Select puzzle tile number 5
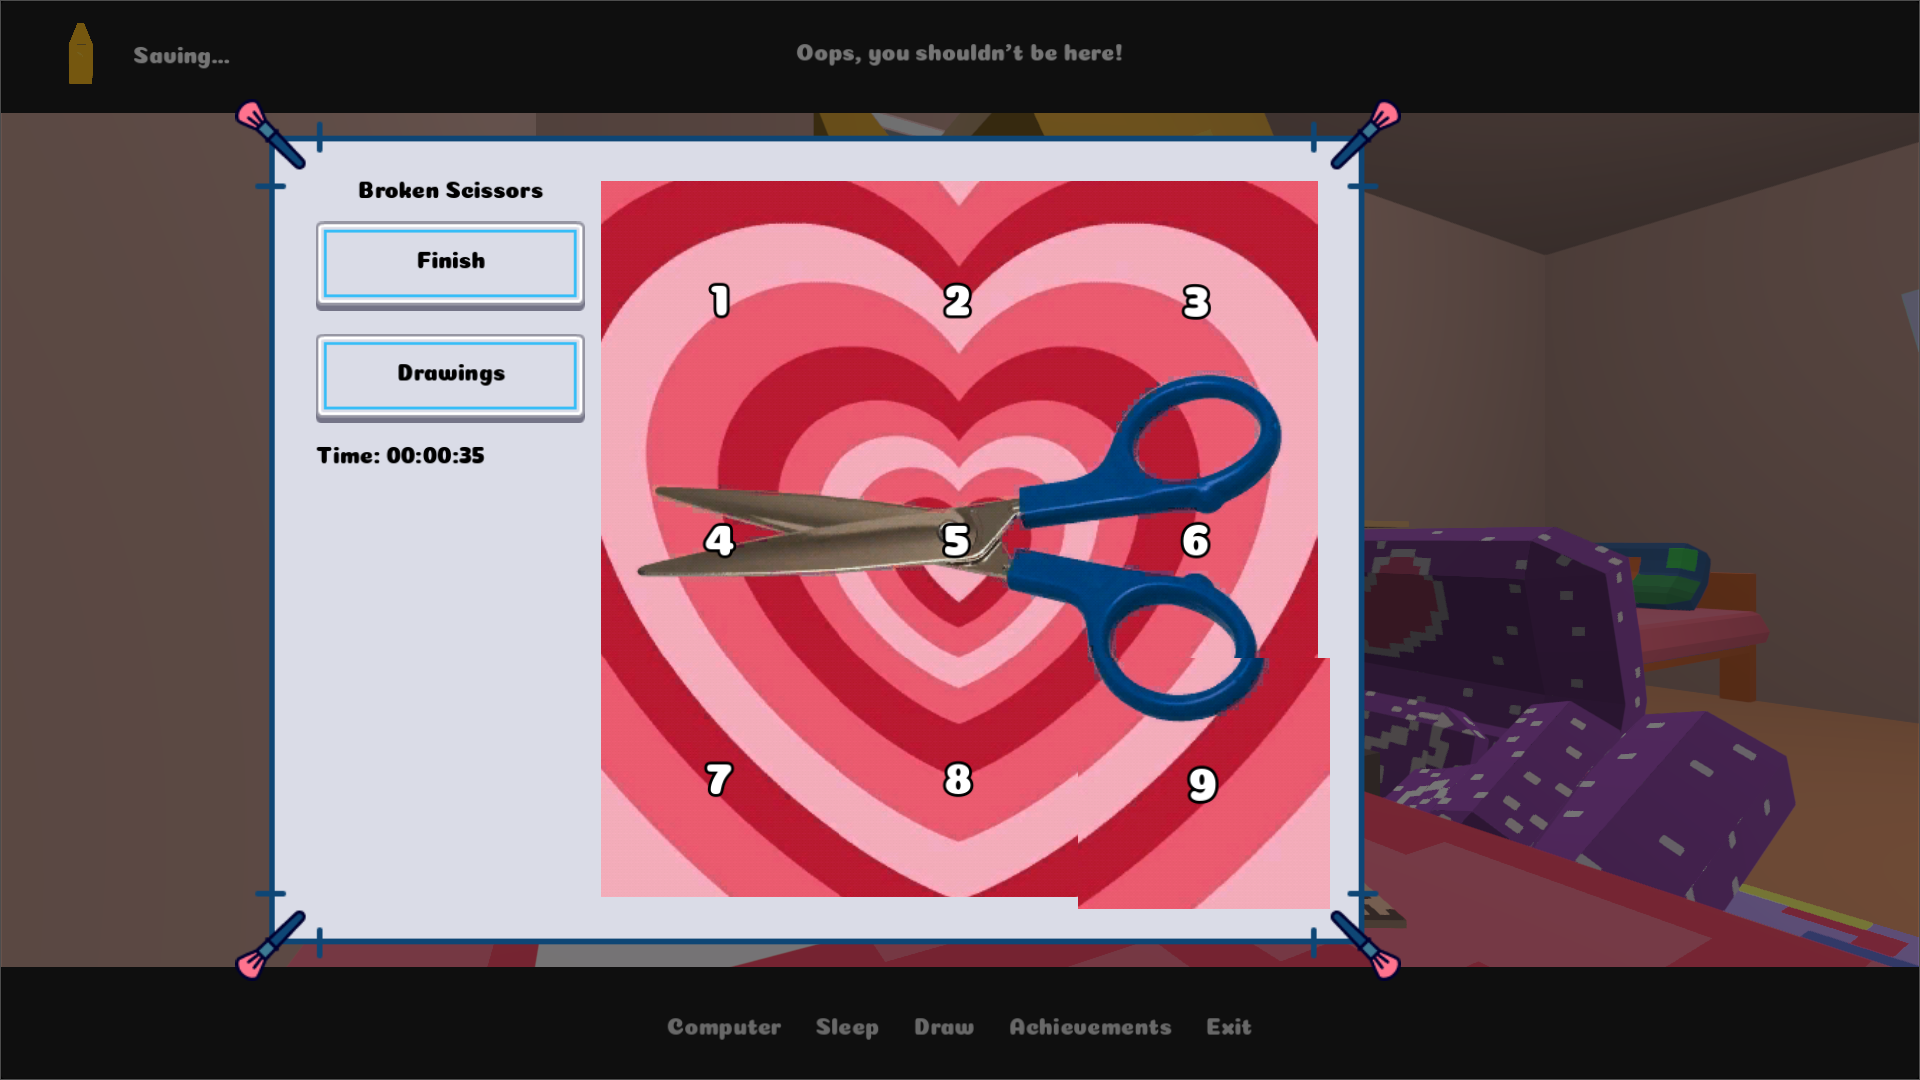This screenshot has width=1920, height=1080. pos(958,539)
